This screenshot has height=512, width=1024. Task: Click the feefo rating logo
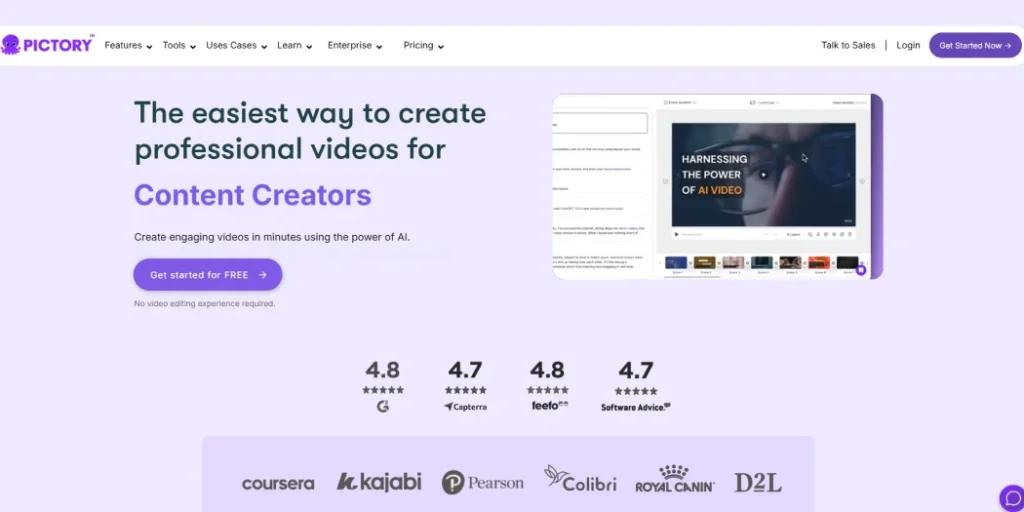pyautogui.click(x=547, y=406)
